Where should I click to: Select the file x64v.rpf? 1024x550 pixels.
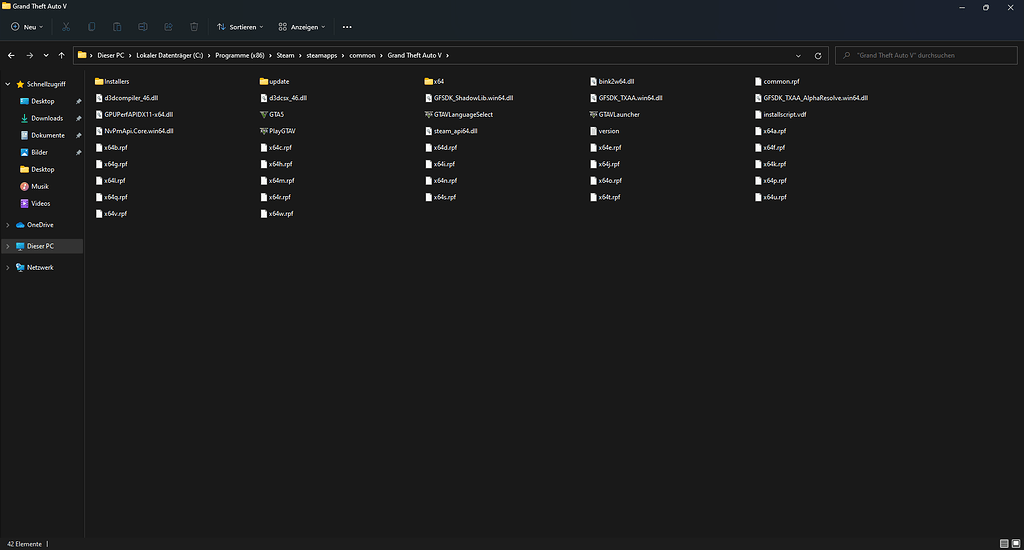(x=111, y=214)
